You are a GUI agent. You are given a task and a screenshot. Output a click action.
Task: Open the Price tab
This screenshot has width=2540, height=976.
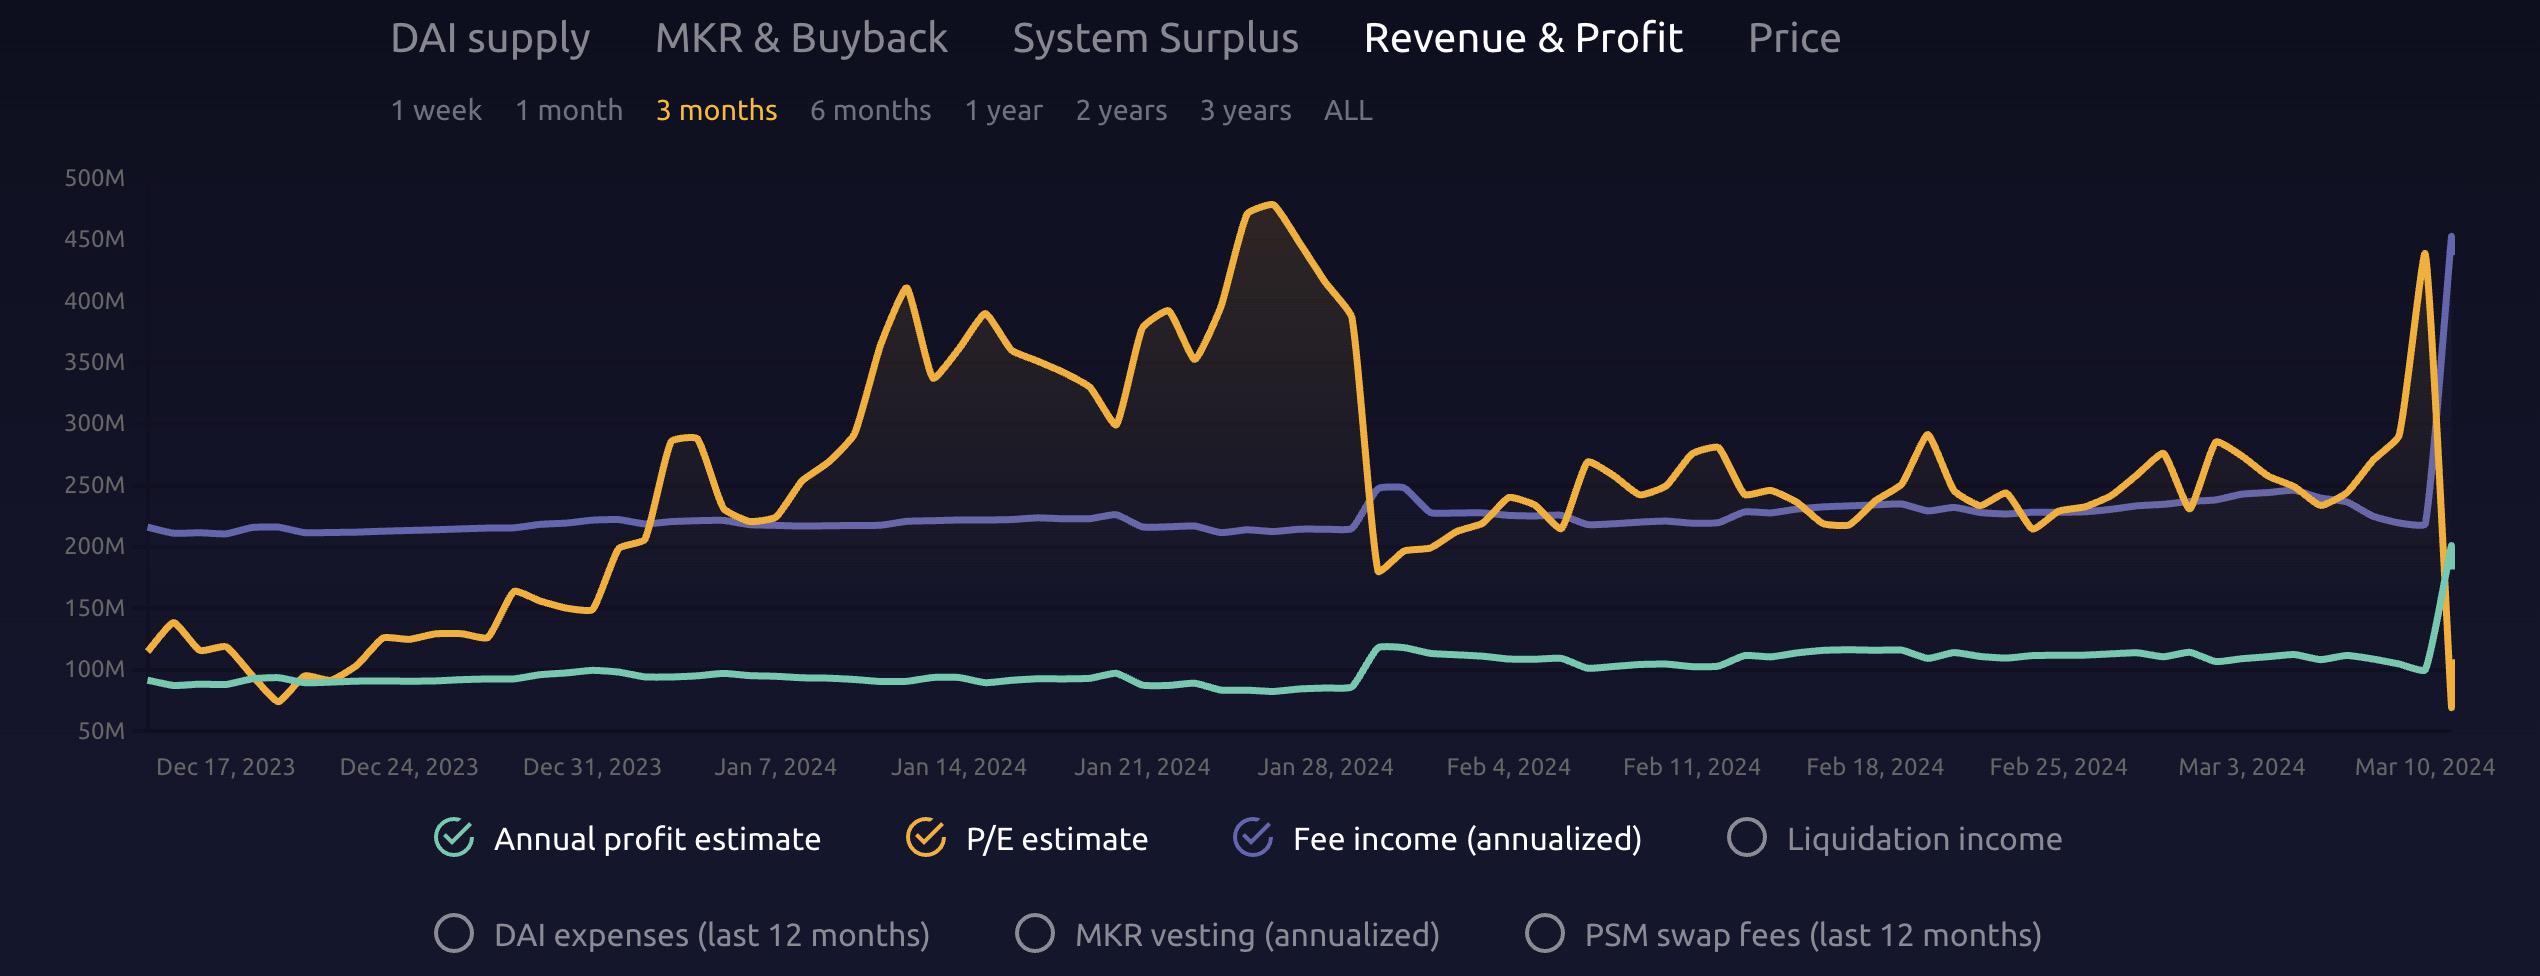coord(1794,38)
